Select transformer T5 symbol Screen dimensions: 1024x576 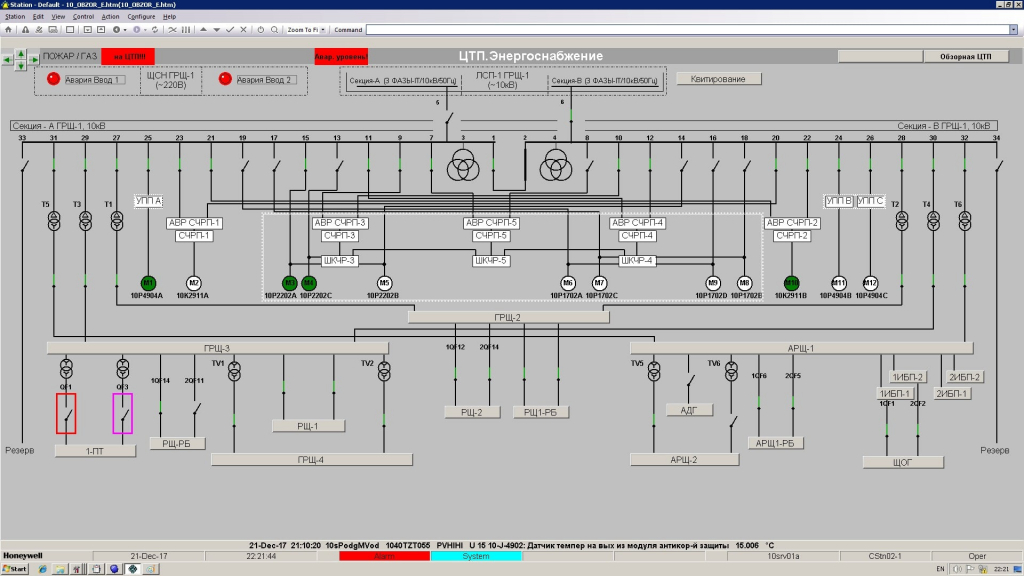pos(54,221)
